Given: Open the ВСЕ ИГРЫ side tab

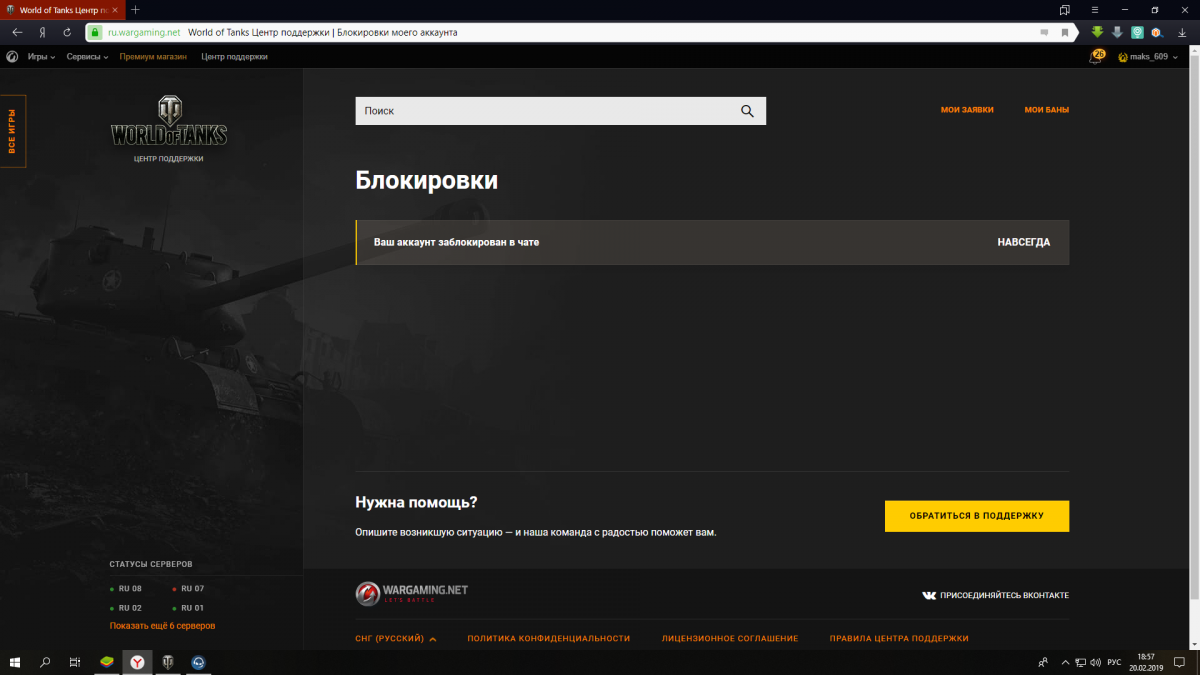Looking at the screenshot, I should tap(13, 131).
